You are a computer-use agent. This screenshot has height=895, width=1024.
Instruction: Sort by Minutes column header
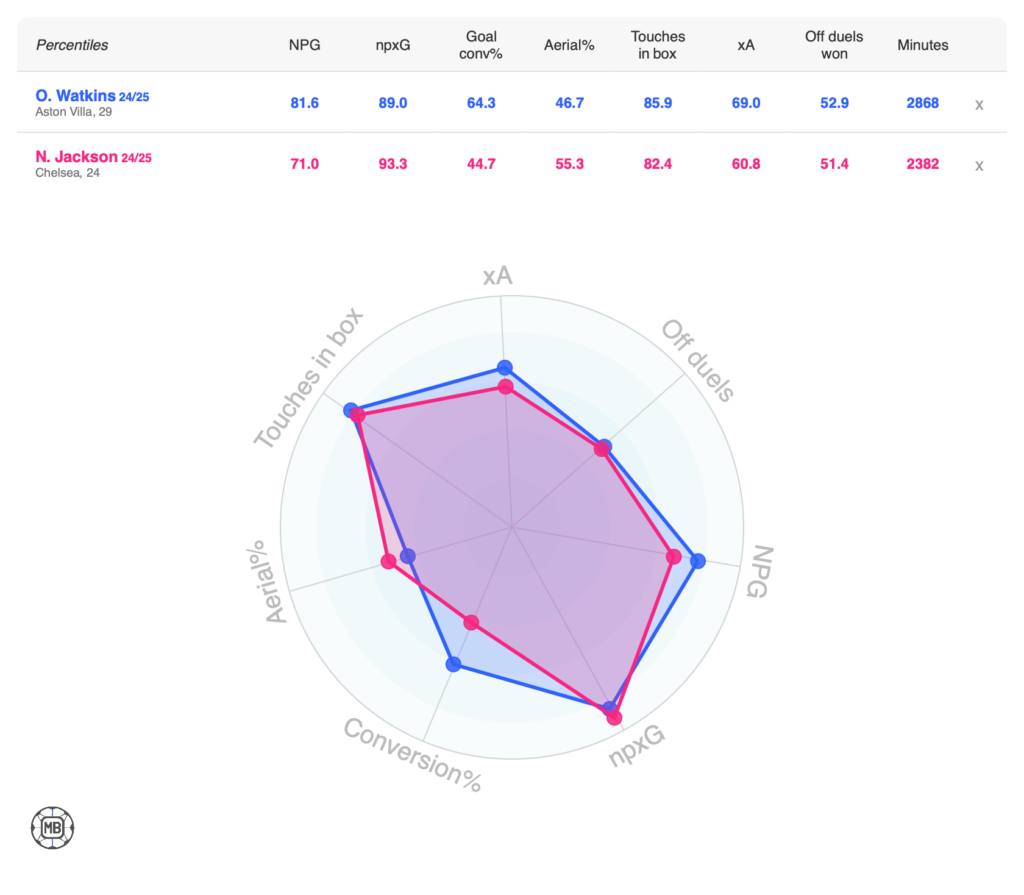[922, 45]
